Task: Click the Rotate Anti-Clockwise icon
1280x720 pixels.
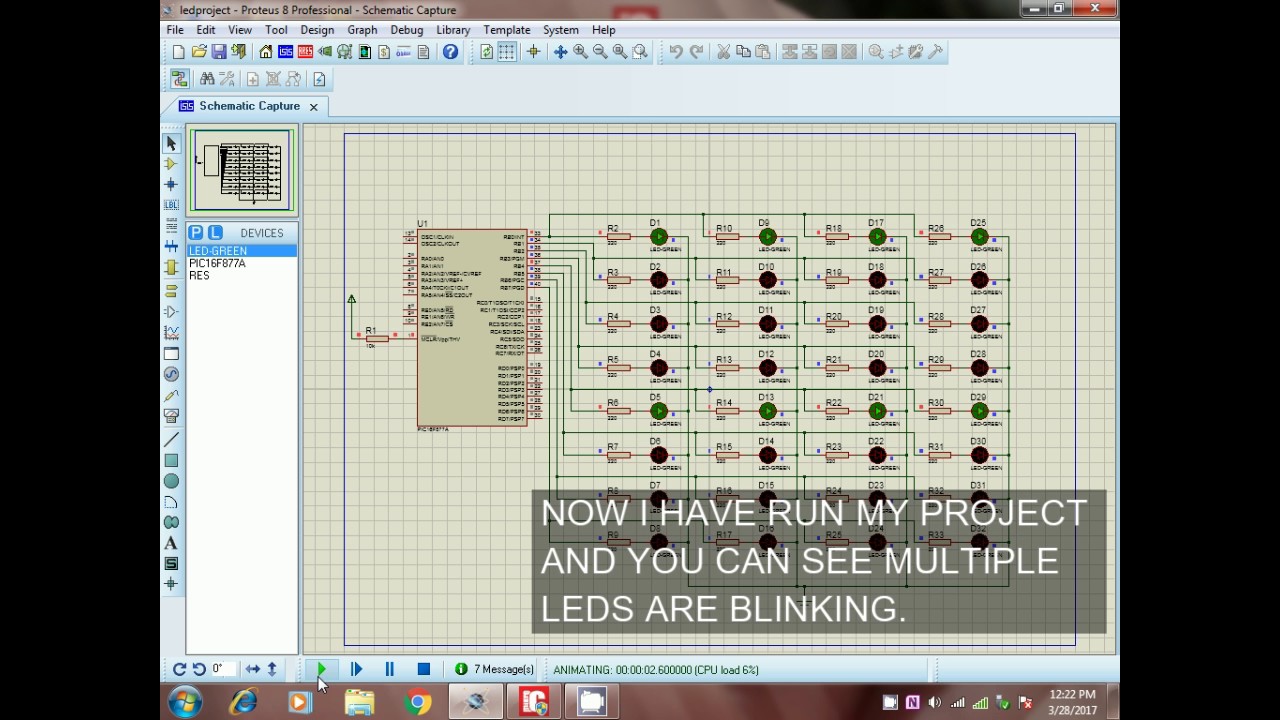Action: [x=198, y=669]
